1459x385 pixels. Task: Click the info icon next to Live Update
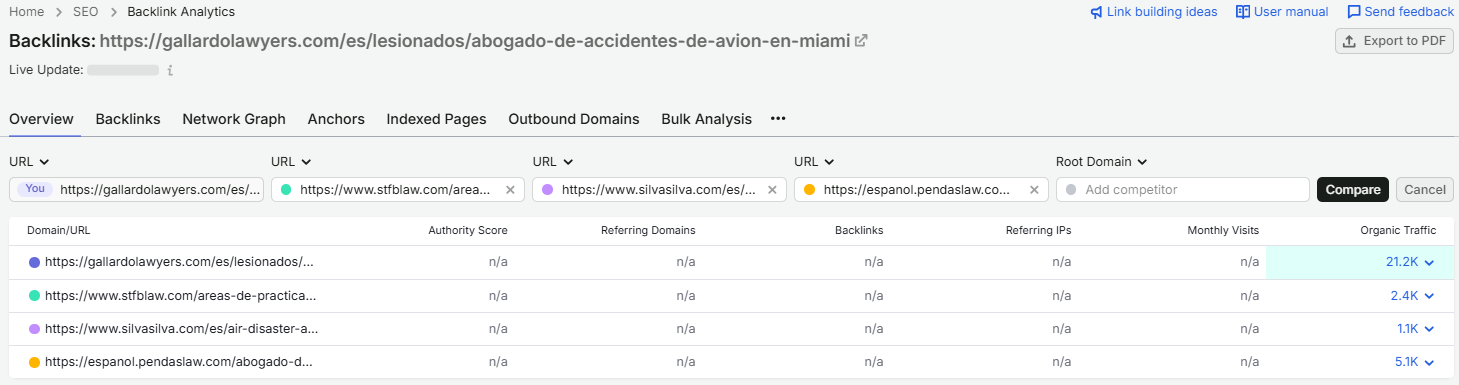tap(170, 70)
